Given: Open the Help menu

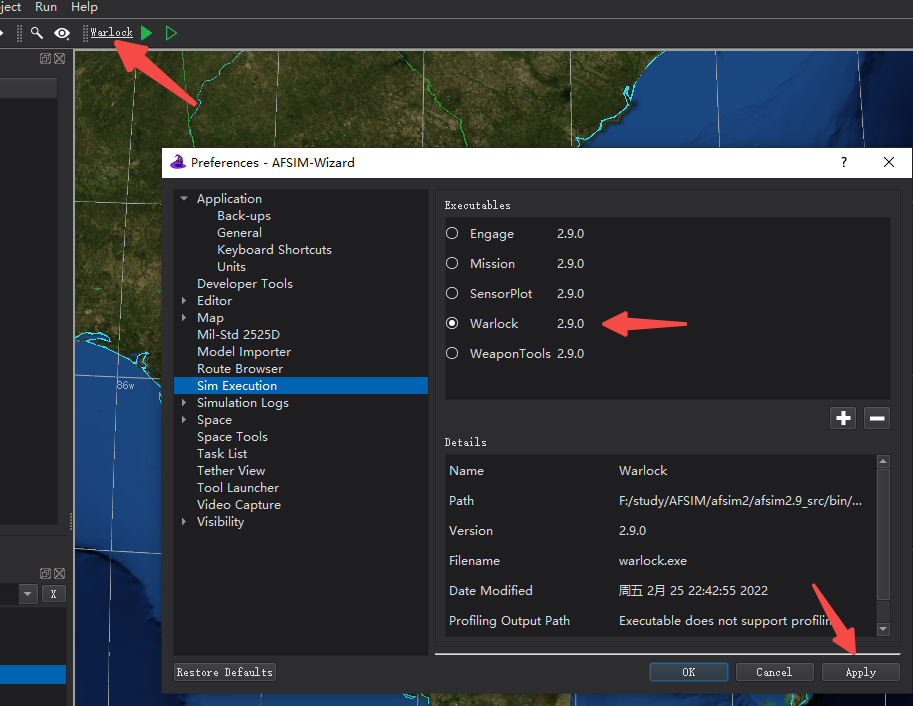Looking at the screenshot, I should (84, 7).
